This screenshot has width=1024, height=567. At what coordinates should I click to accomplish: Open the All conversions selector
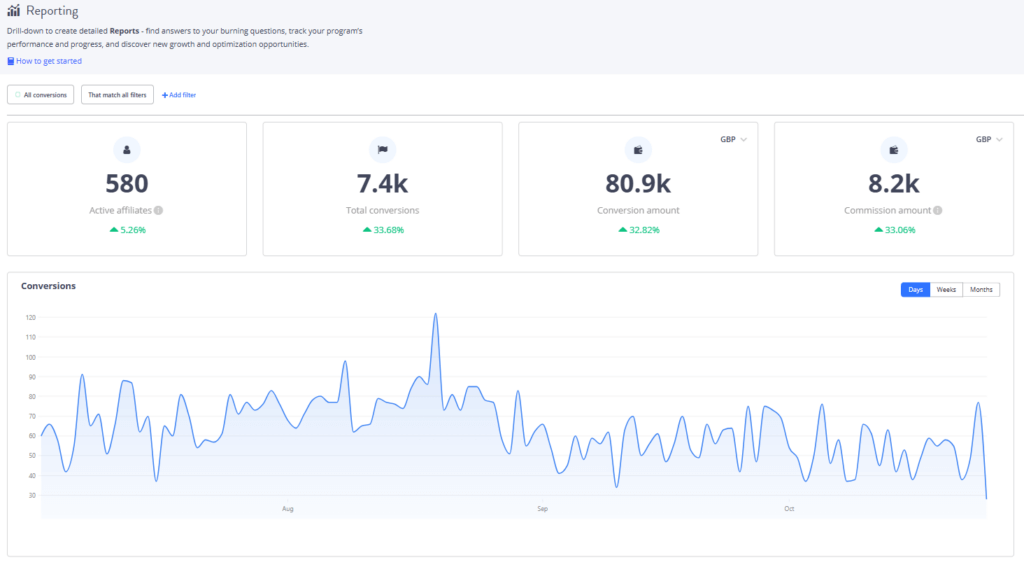(x=41, y=95)
